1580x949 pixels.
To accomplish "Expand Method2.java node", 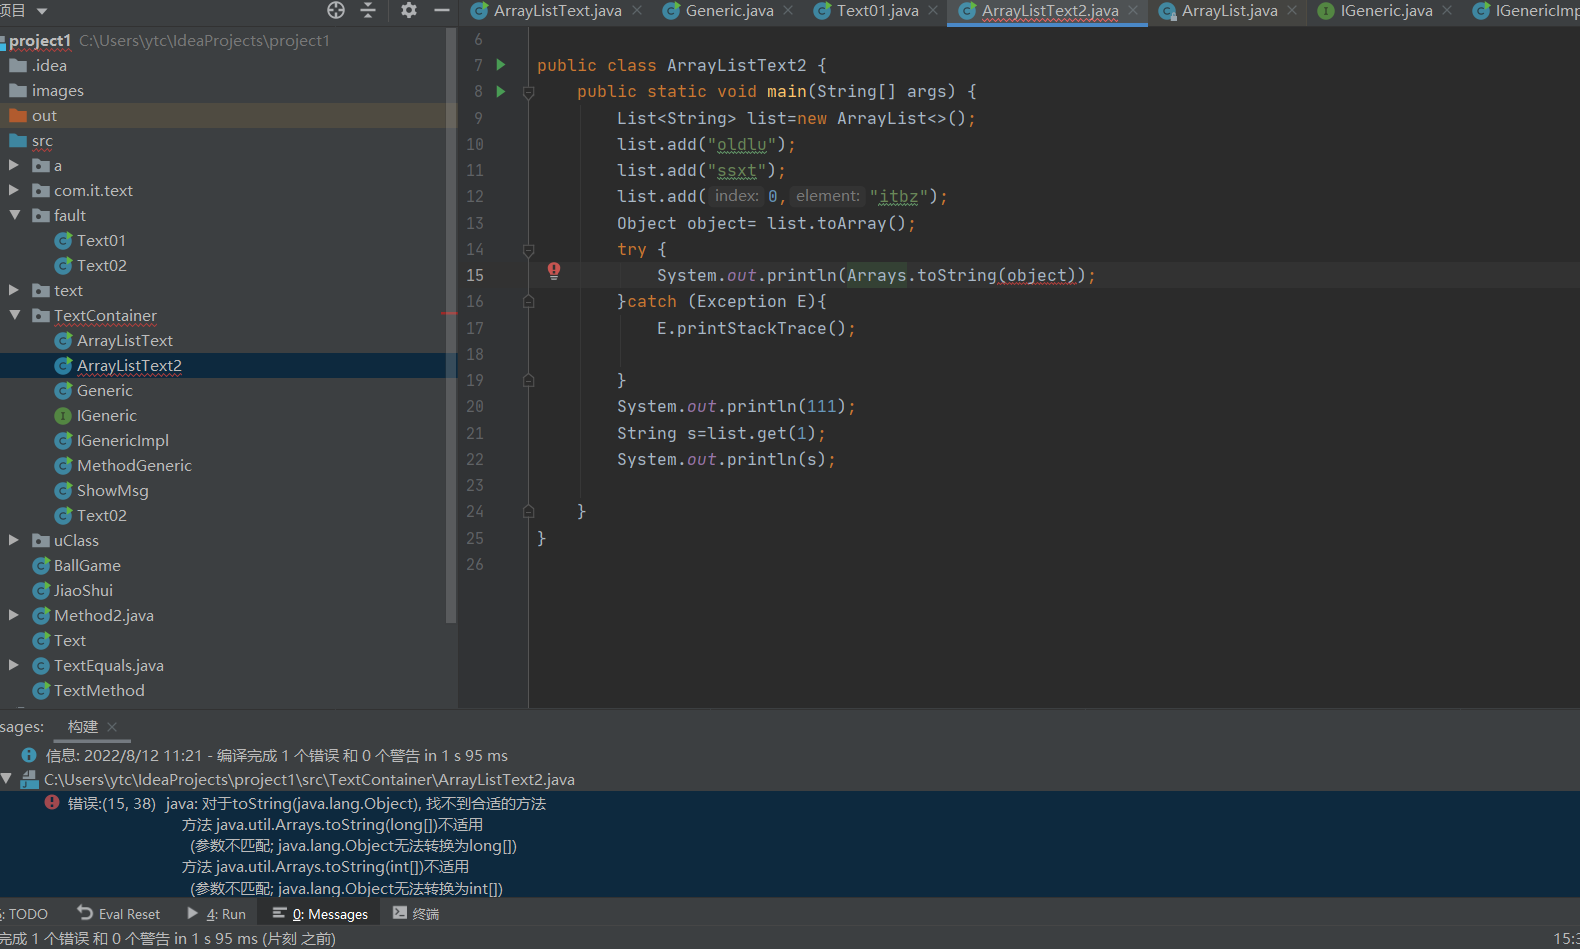I will tap(14, 615).
